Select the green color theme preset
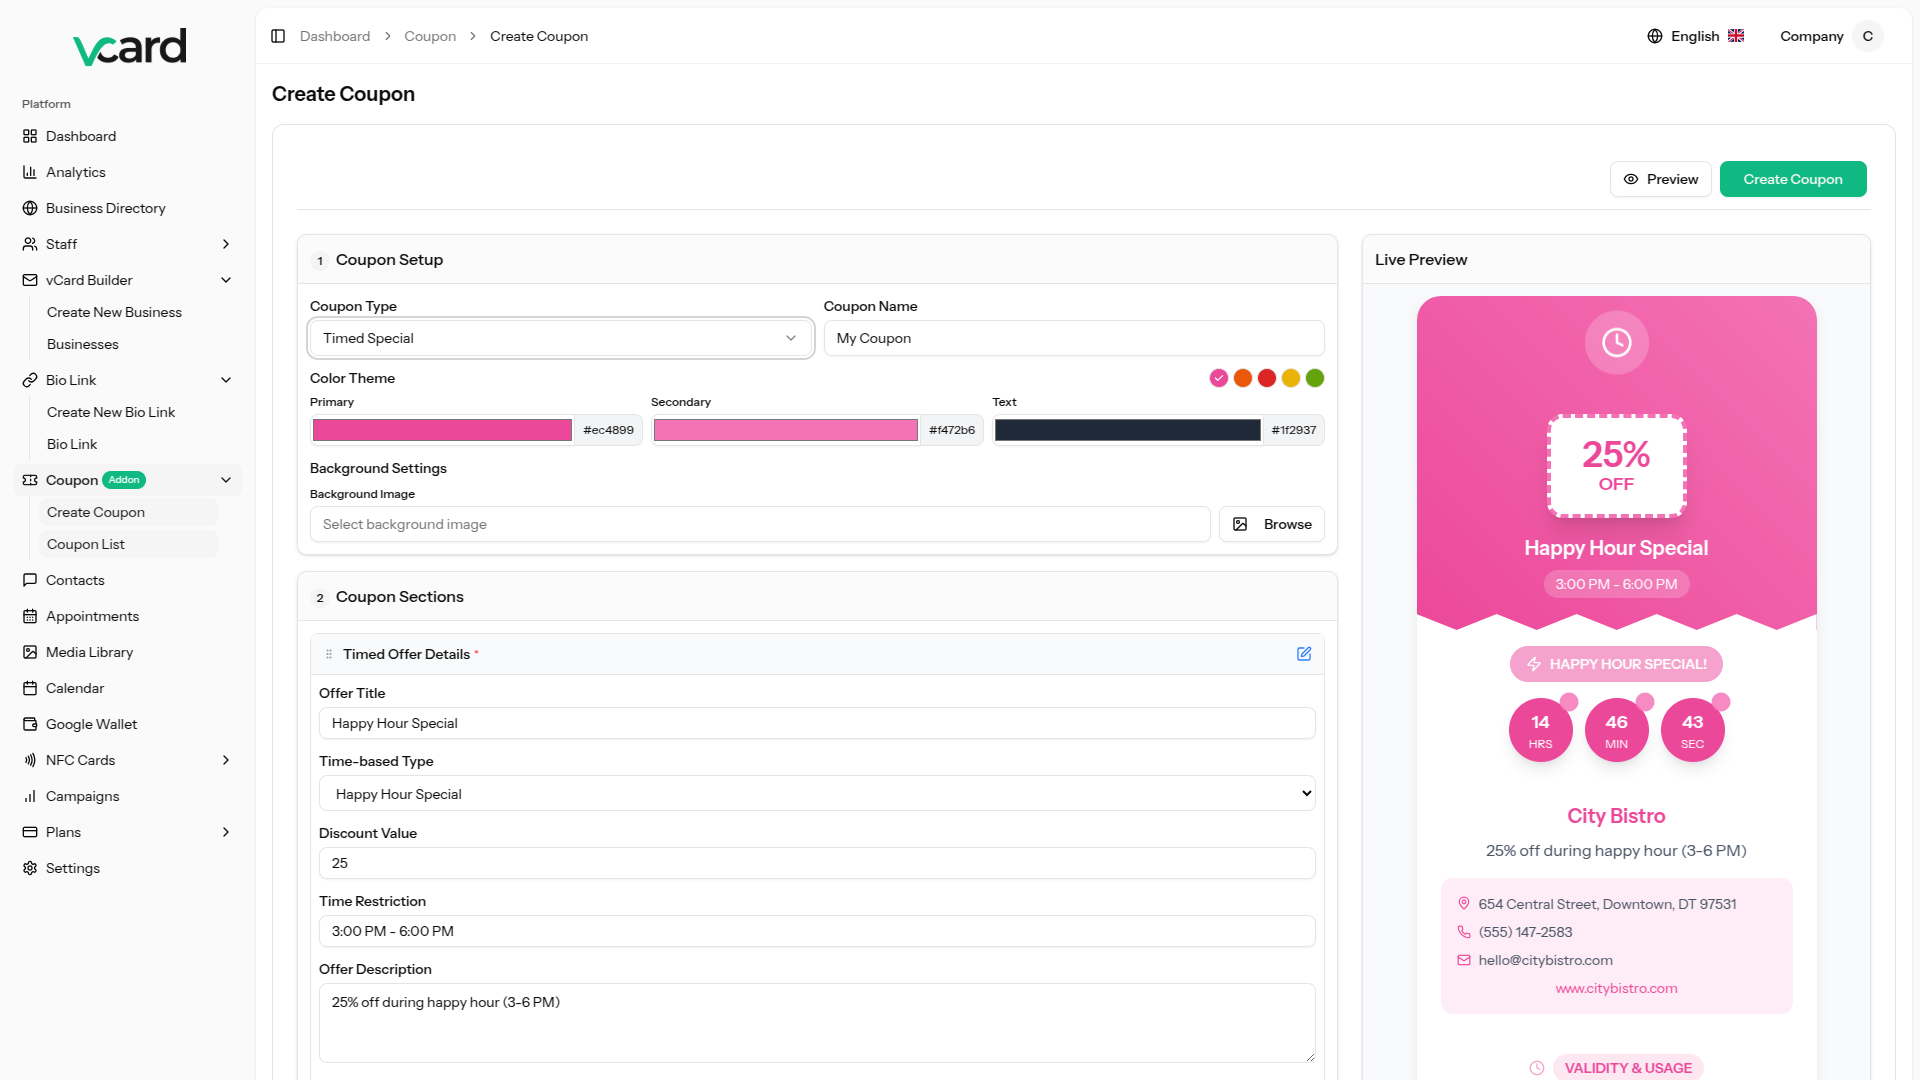This screenshot has height=1080, width=1920. (1315, 378)
